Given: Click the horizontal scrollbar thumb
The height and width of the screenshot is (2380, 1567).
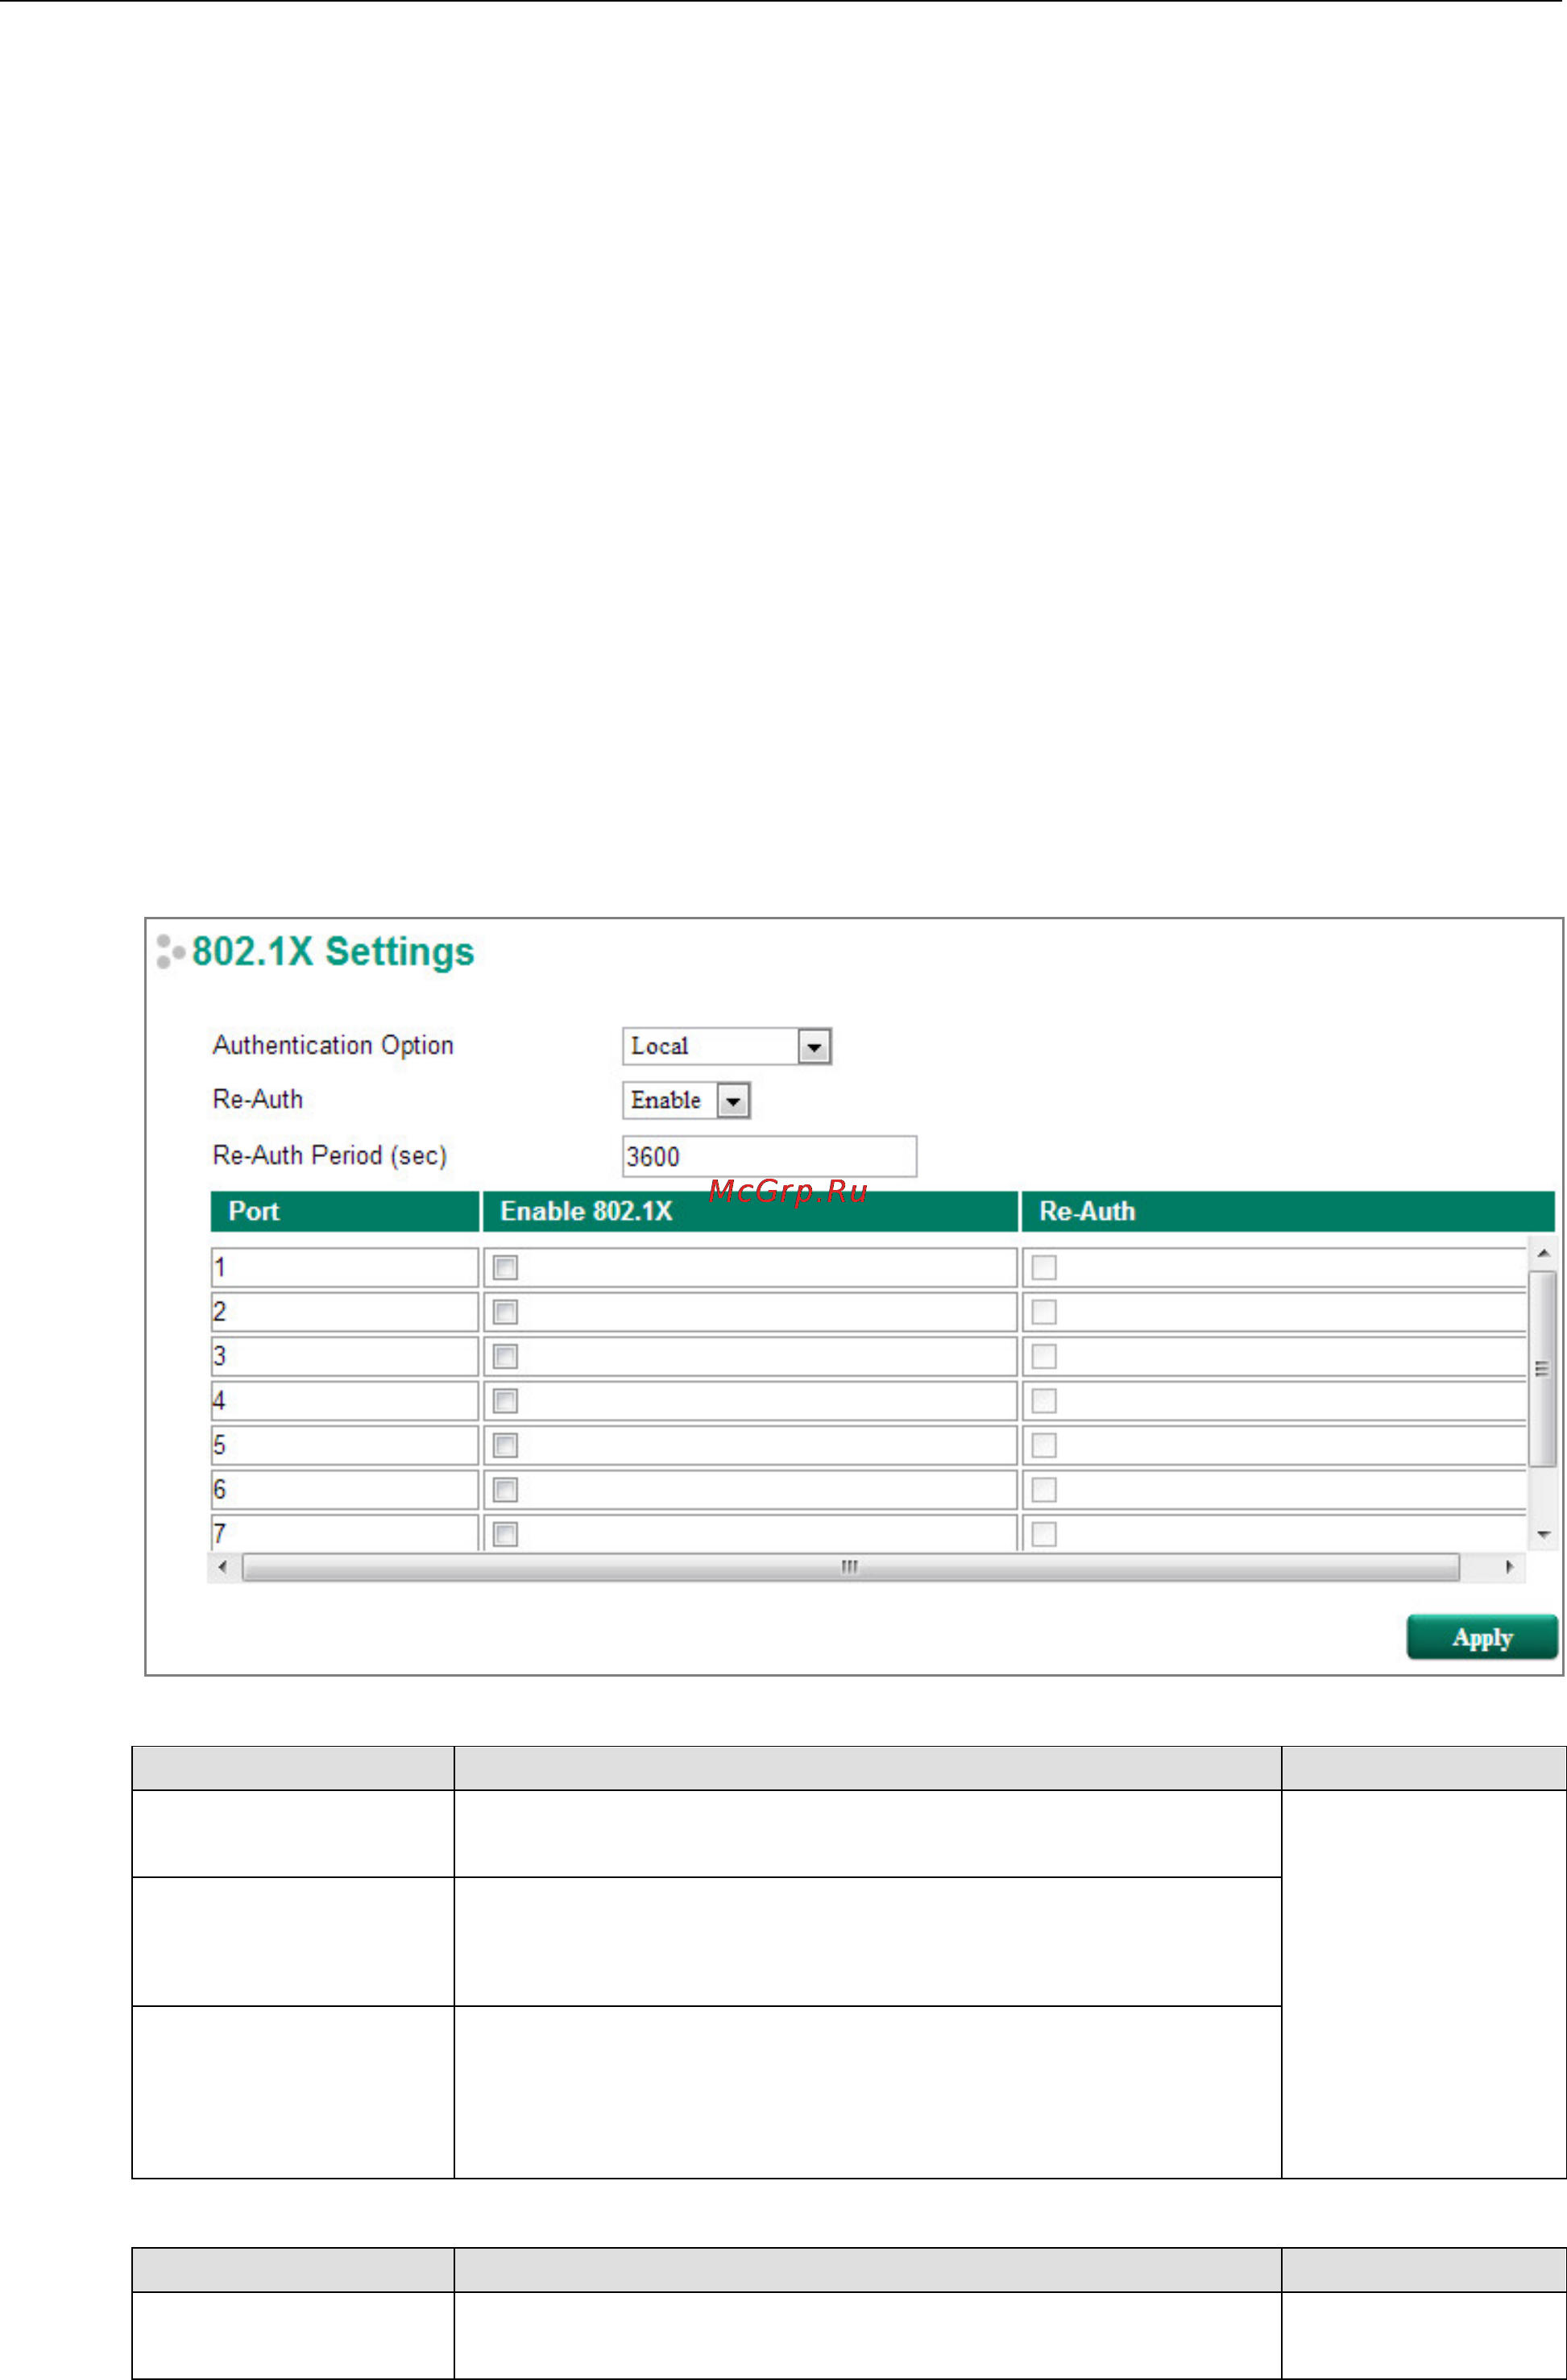Looking at the screenshot, I should [x=850, y=1567].
